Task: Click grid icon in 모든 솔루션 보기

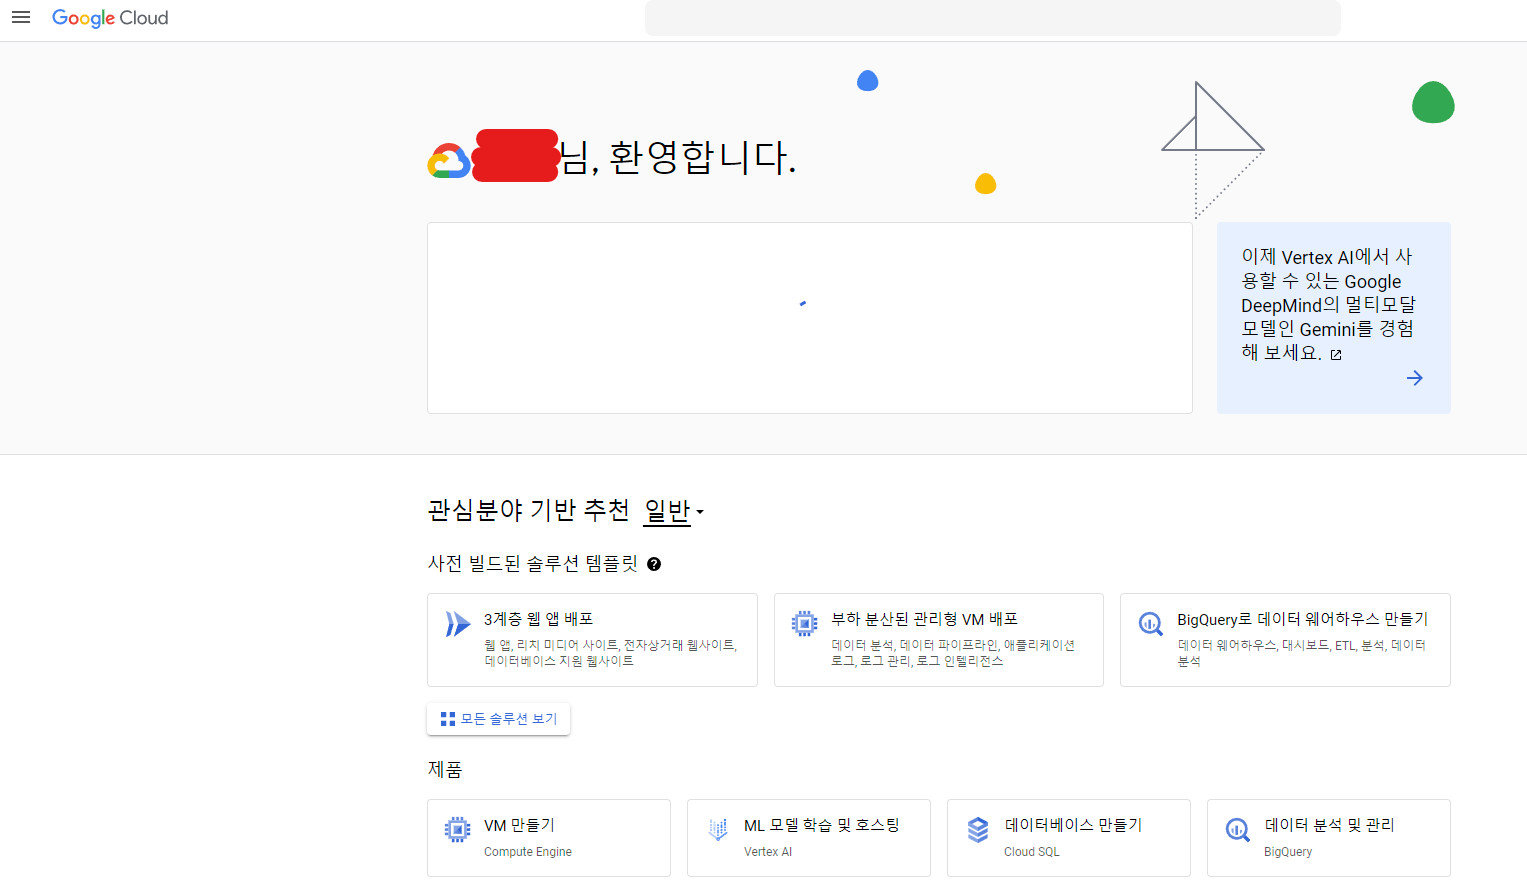Action: click(448, 719)
